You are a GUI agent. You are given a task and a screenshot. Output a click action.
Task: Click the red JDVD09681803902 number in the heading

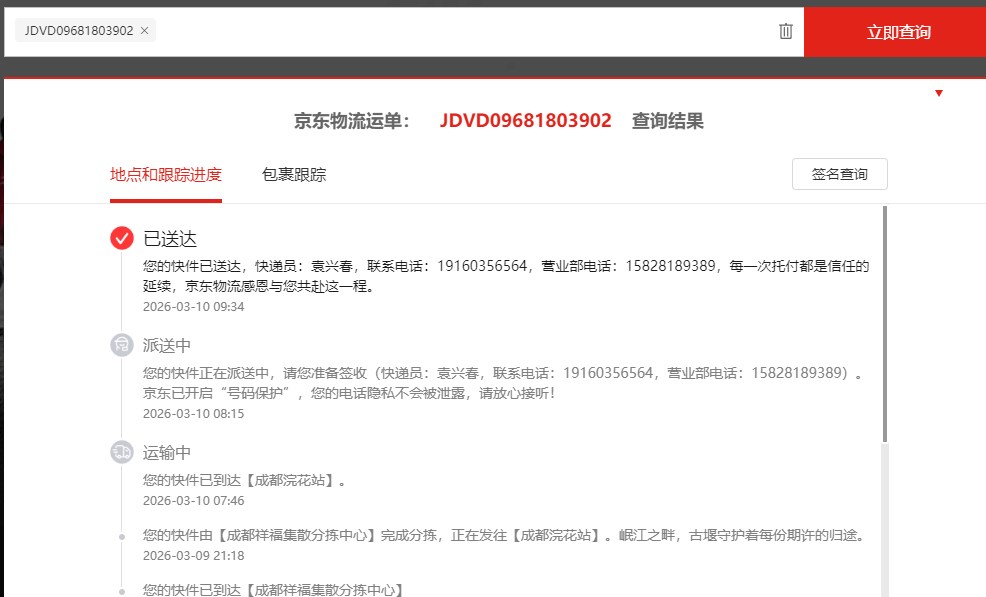(x=525, y=121)
